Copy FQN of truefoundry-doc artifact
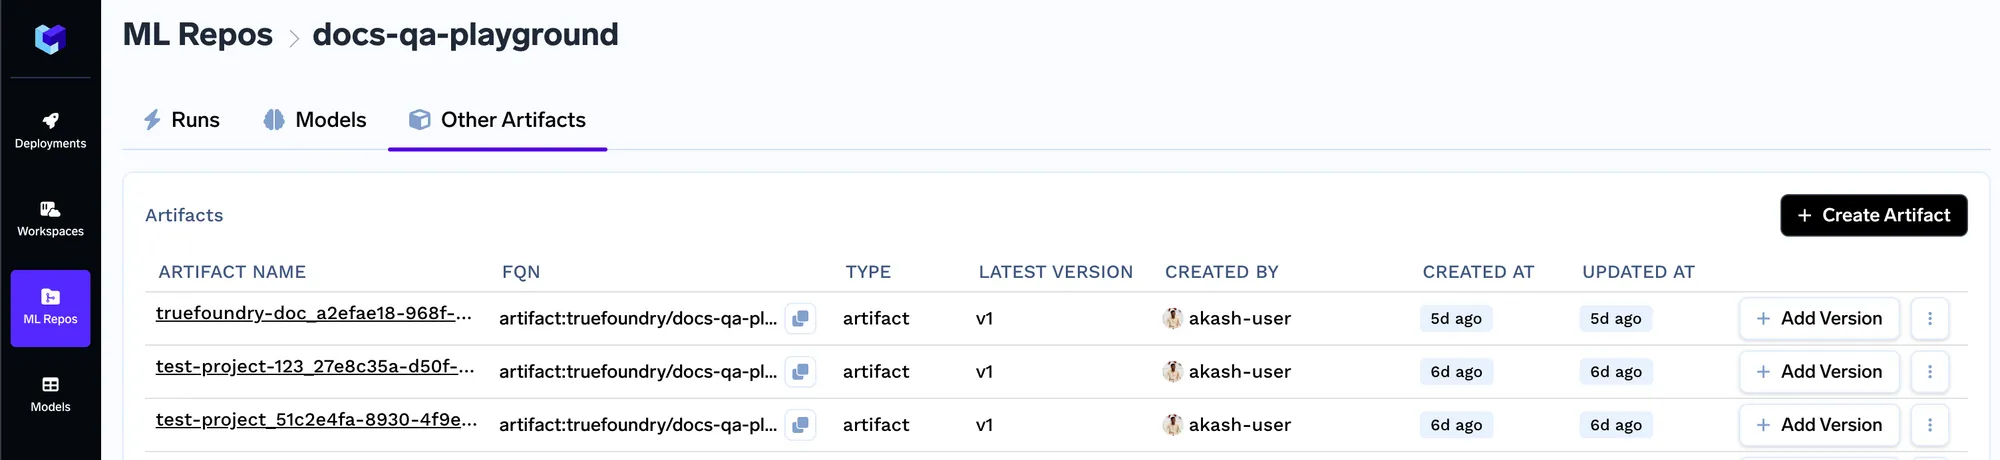Screen dimensions: 2000x460 (800, 318)
